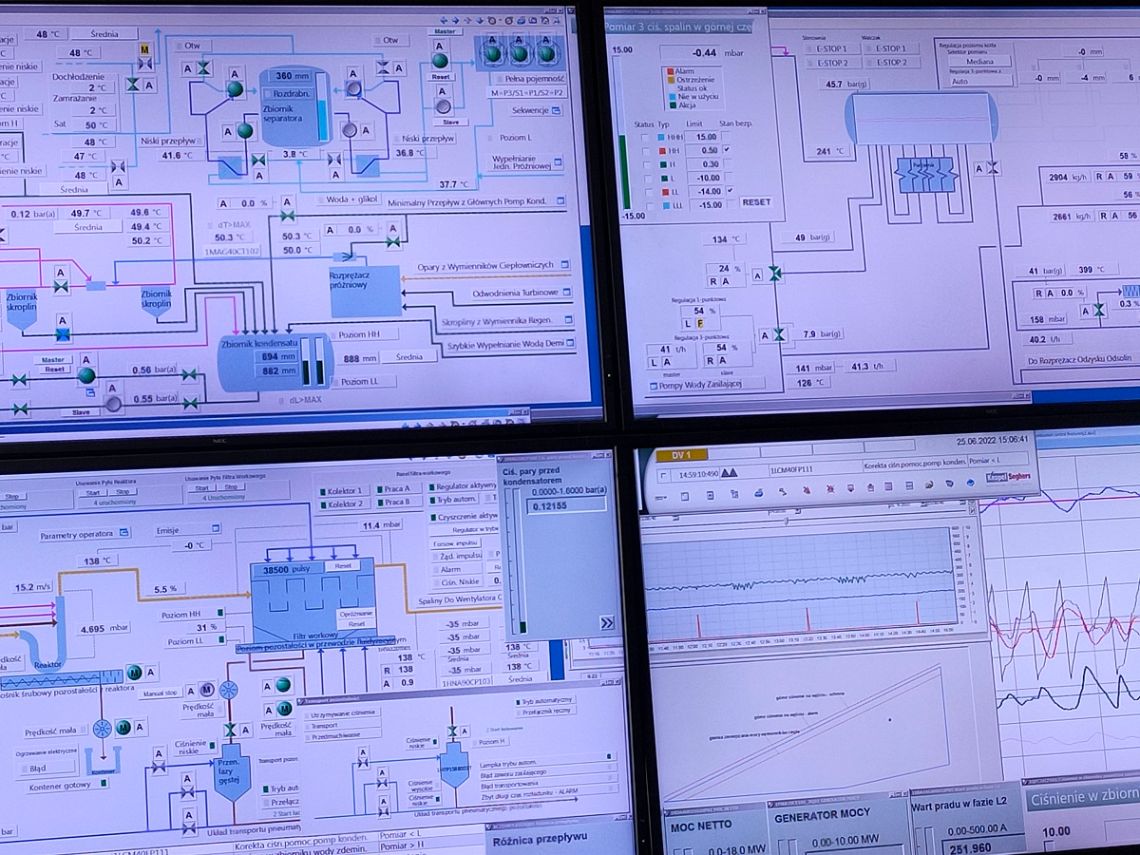Open the Parametry operatora popup icon
Image resolution: width=1140 pixels, height=855 pixels.
point(124,533)
